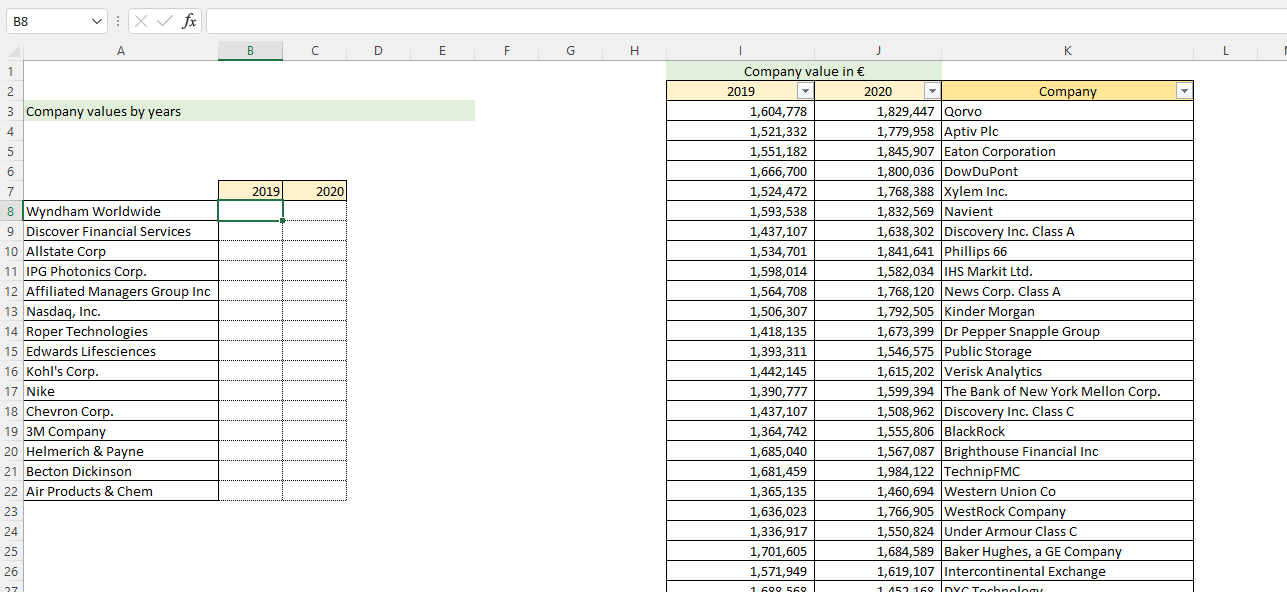Open the Company column filter dropdown arrow

point(1184,91)
